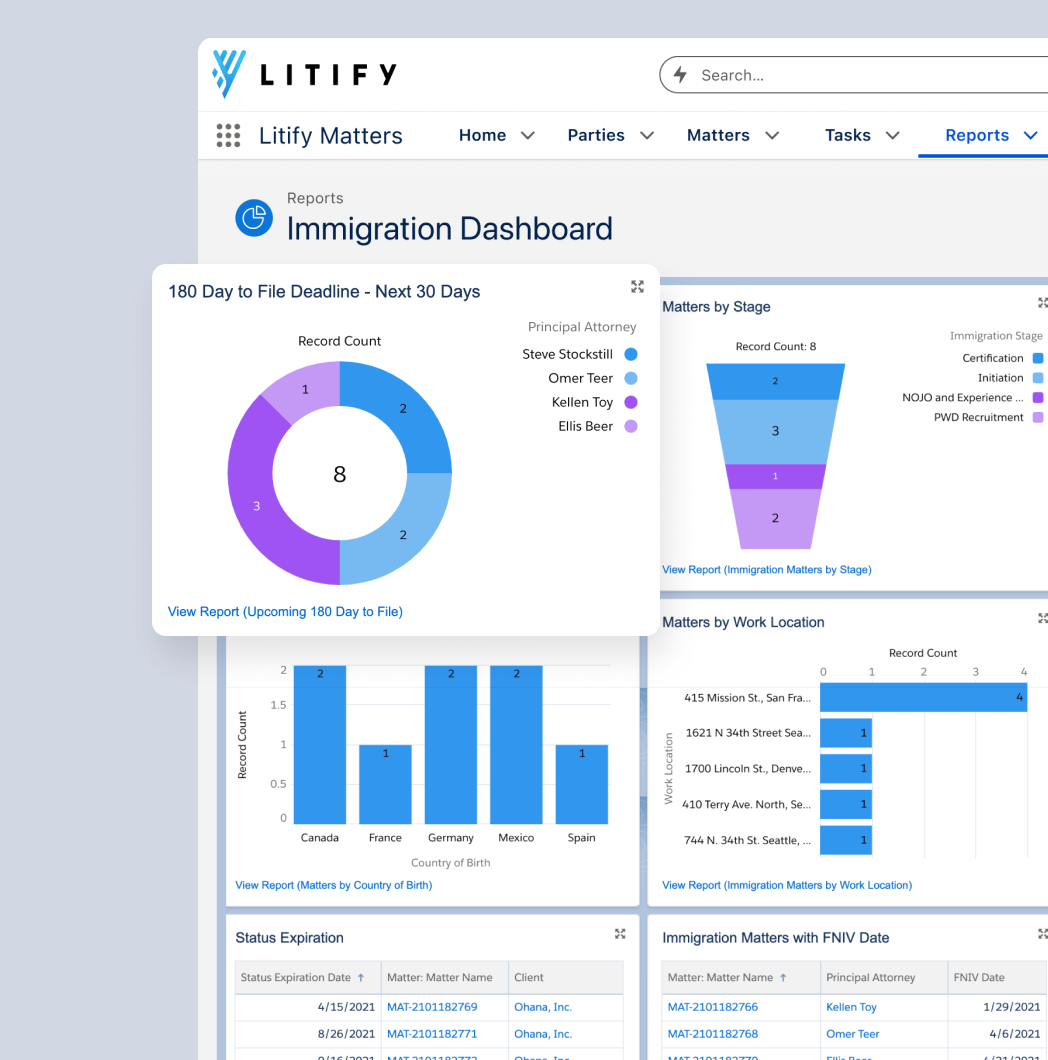
Task: Click the Litify logo
Action: [304, 74]
